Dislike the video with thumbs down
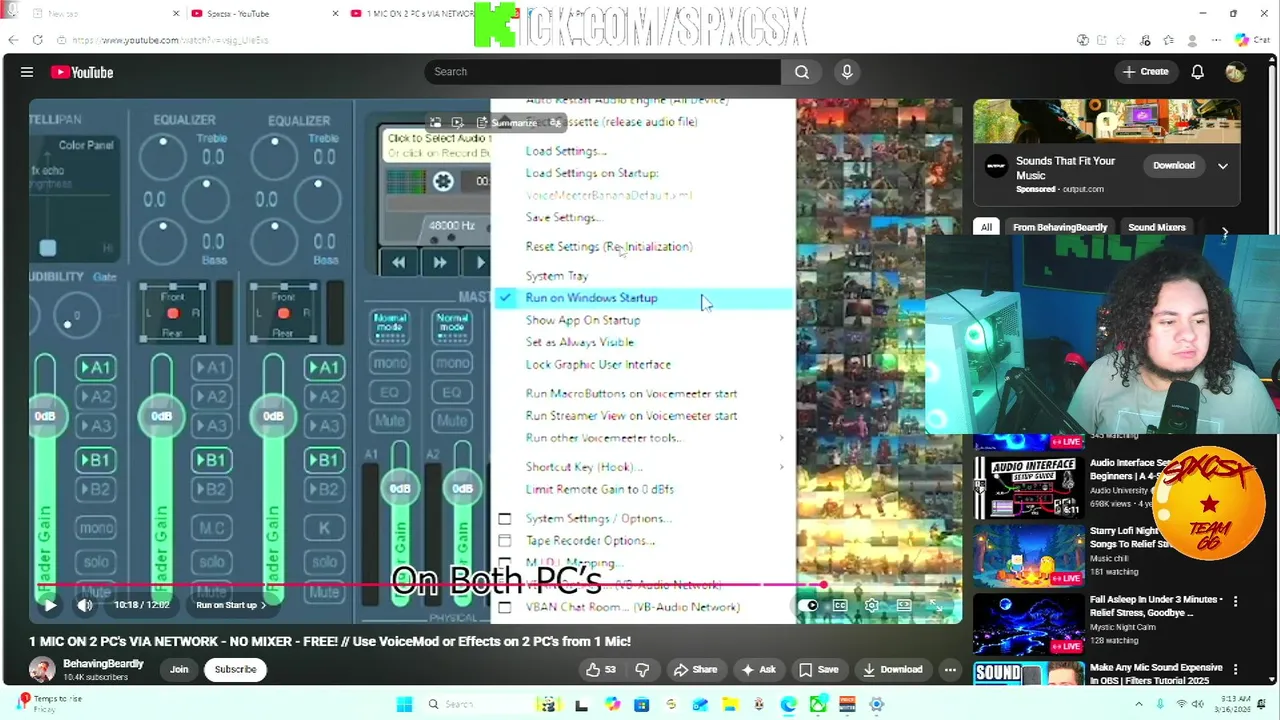The image size is (1280, 720). click(x=642, y=669)
